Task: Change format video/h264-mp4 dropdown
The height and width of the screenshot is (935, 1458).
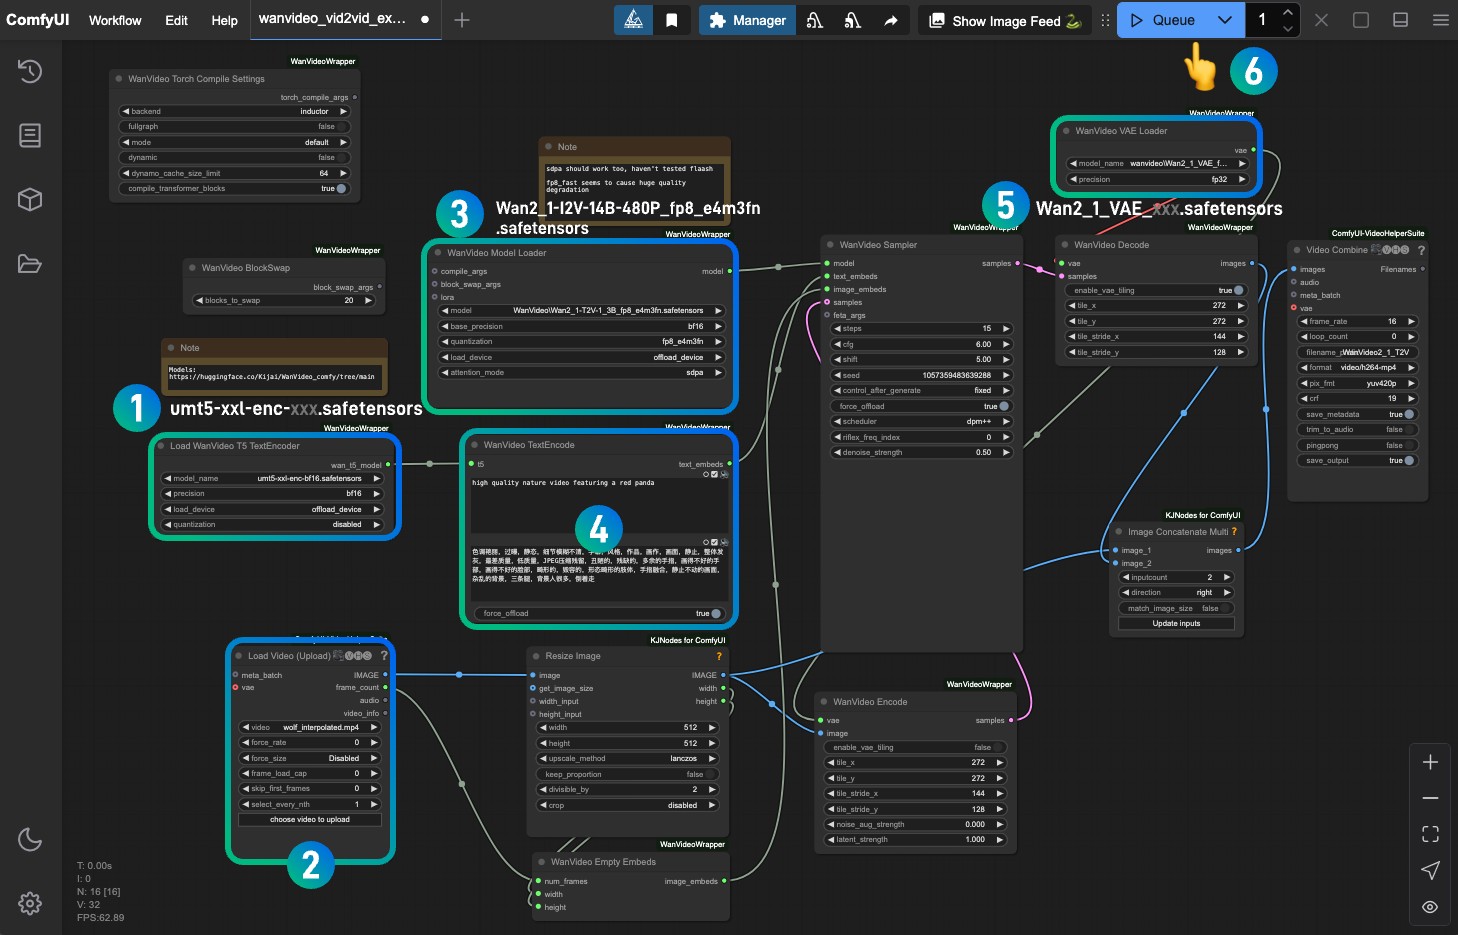Action: pyautogui.click(x=1357, y=367)
